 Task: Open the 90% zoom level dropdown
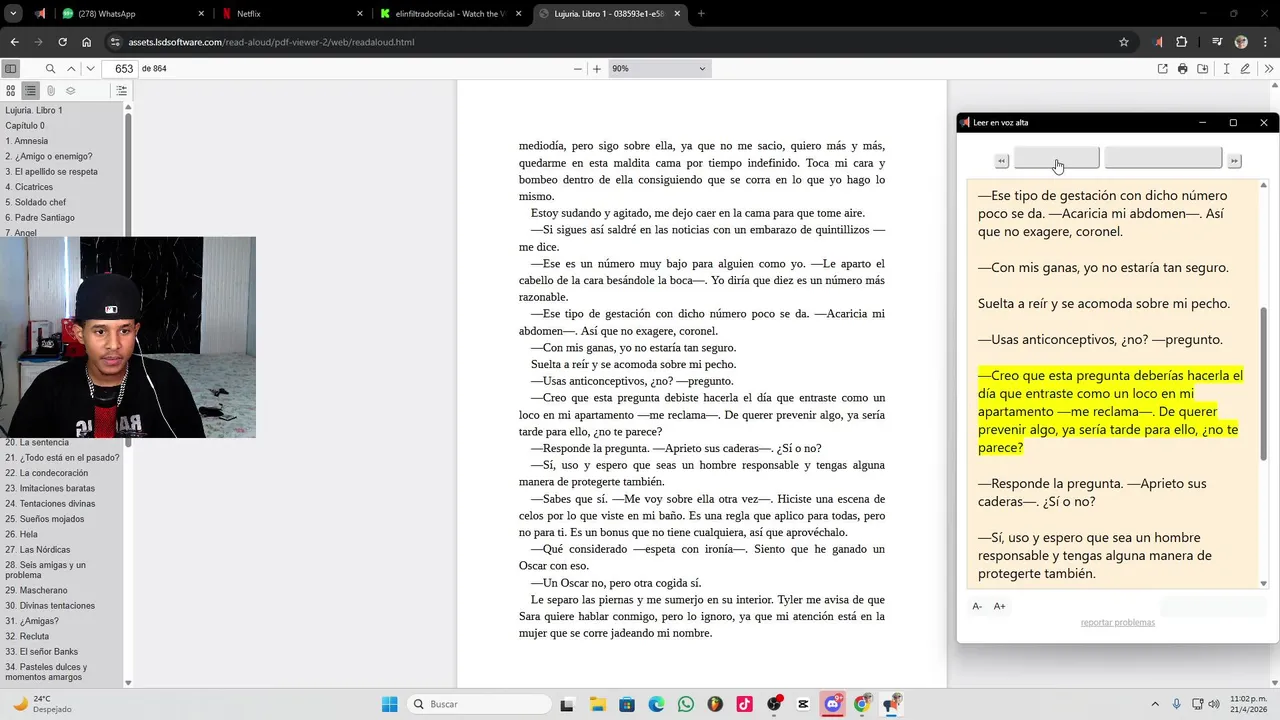point(658,69)
